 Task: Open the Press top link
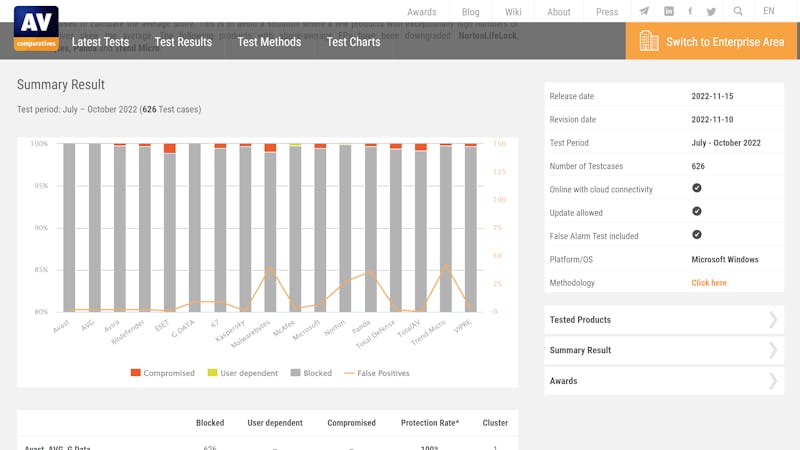pyautogui.click(x=607, y=12)
